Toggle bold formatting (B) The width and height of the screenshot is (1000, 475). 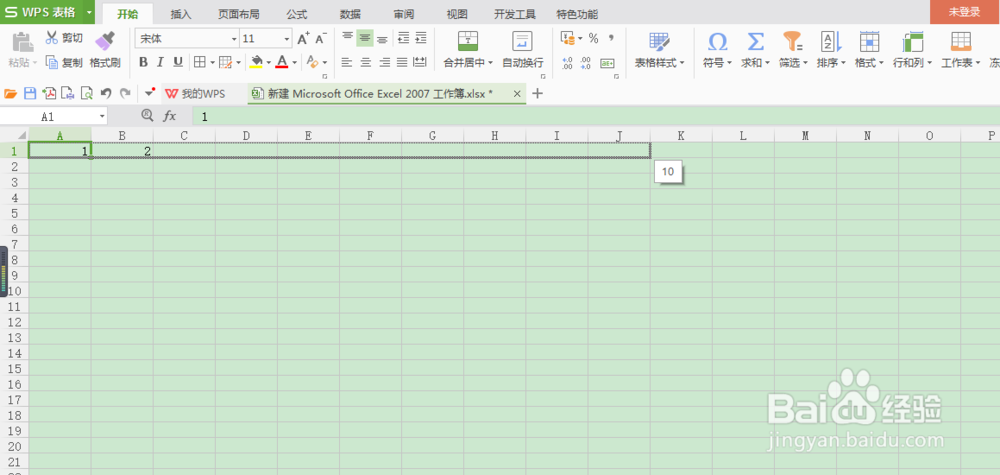(x=143, y=62)
